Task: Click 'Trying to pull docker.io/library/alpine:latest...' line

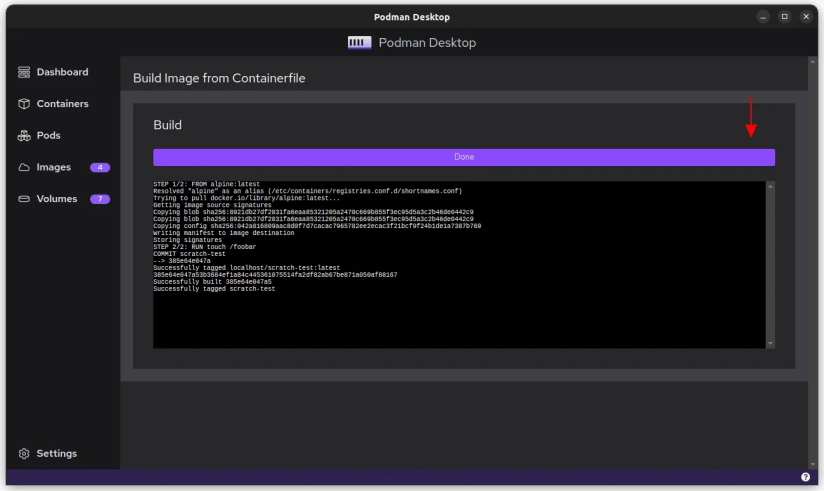Action: (246, 198)
